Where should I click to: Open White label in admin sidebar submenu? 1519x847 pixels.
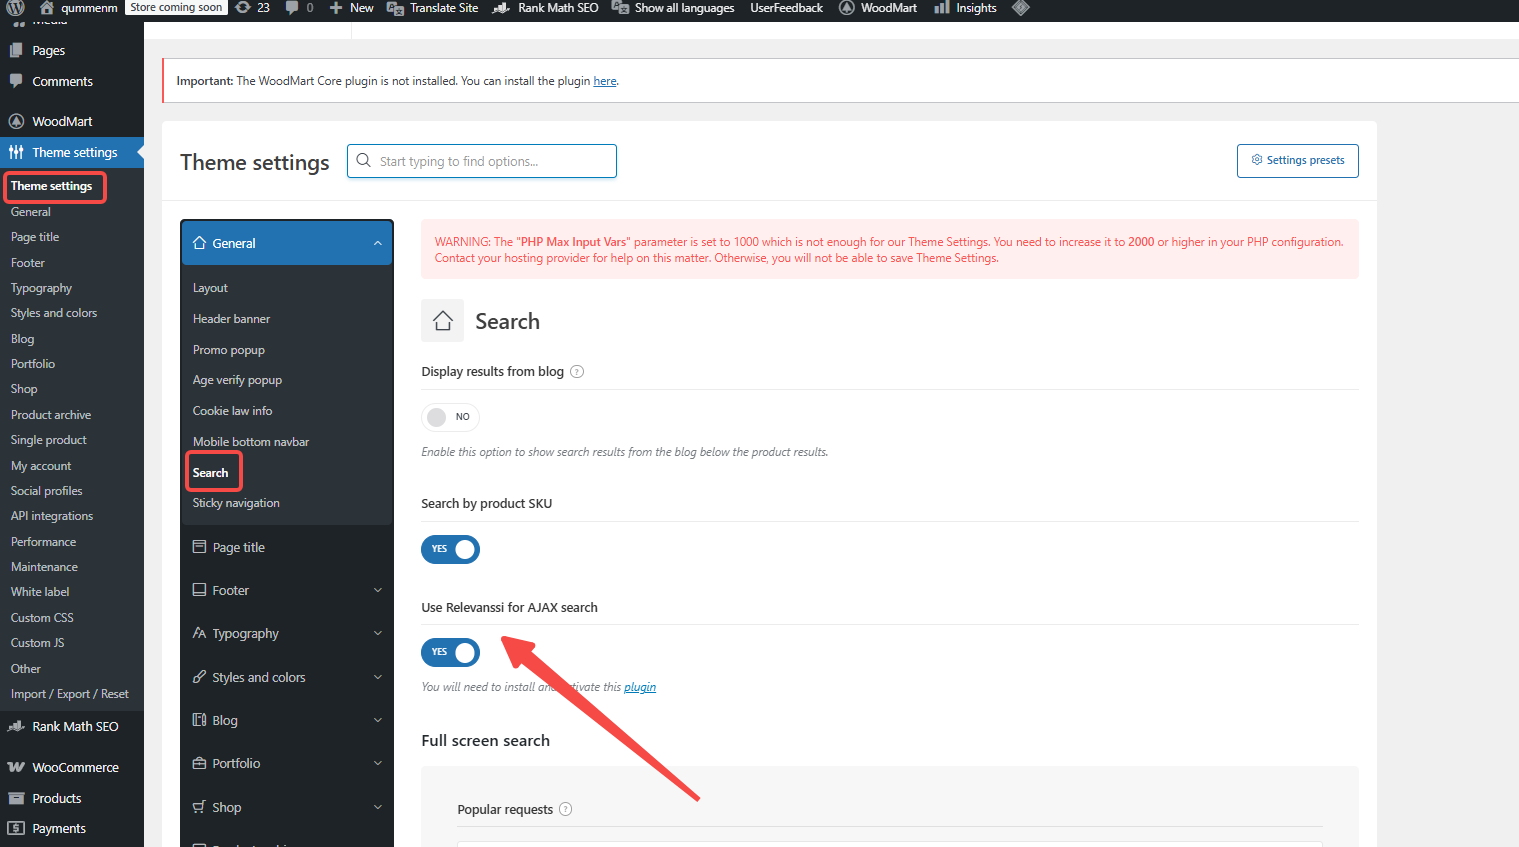tap(40, 592)
